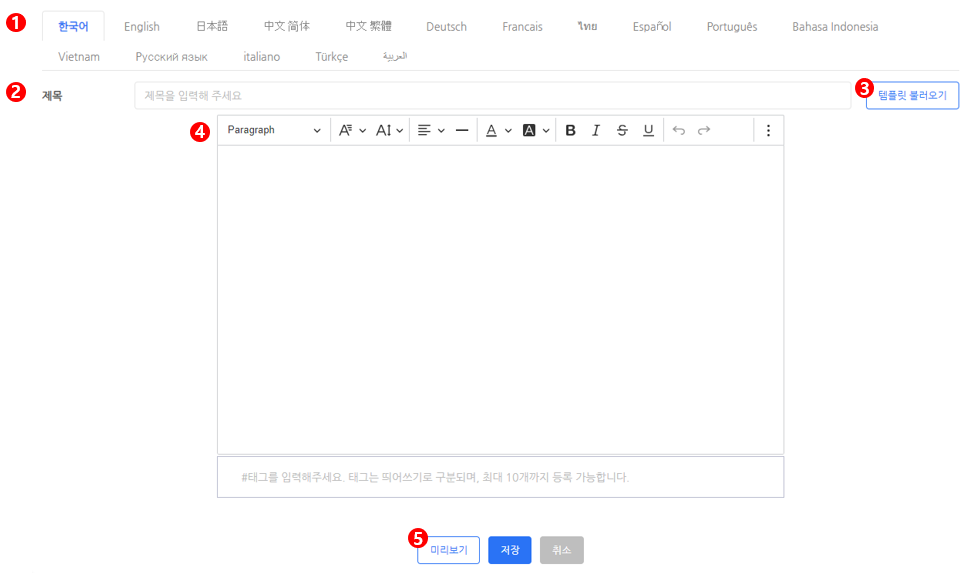Undo the last editor action

pyautogui.click(x=679, y=130)
